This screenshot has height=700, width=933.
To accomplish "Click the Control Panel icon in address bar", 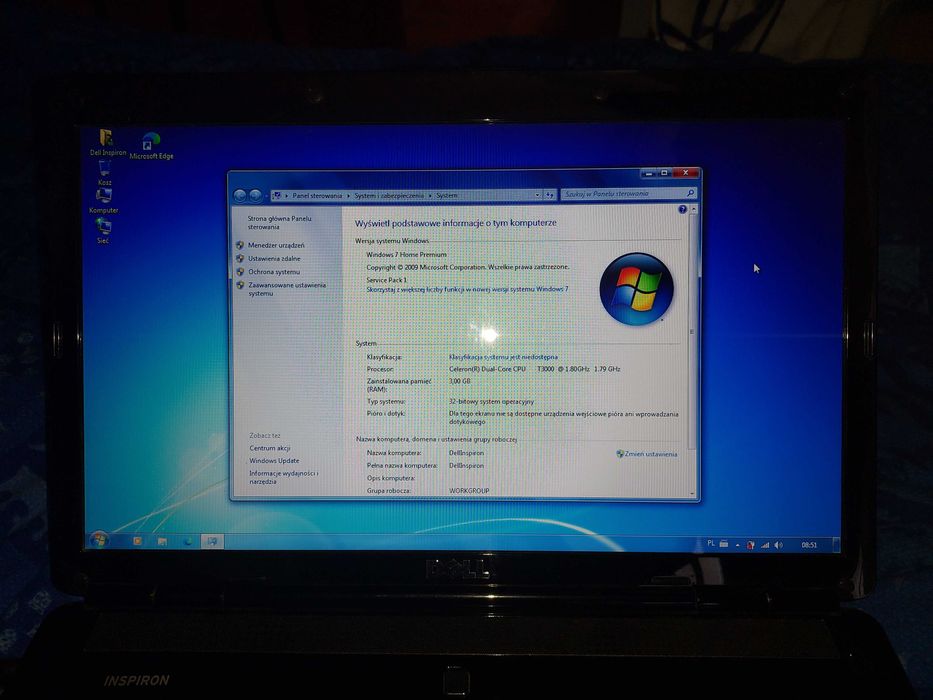I will point(277,195).
